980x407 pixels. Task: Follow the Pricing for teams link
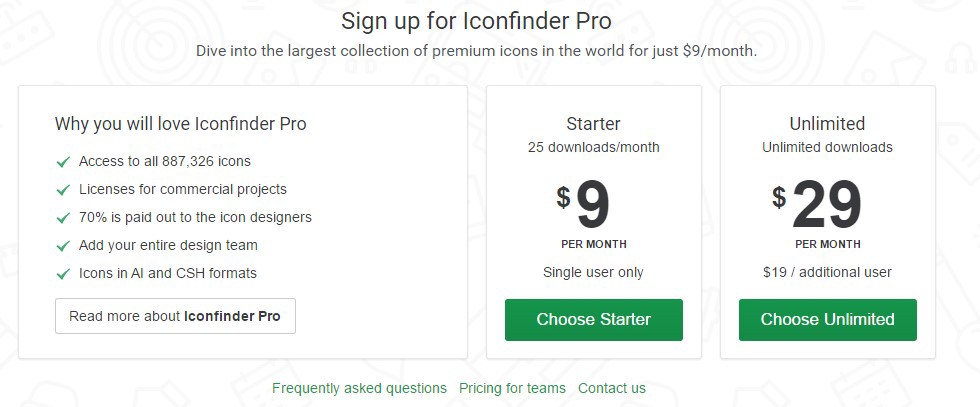pos(512,388)
